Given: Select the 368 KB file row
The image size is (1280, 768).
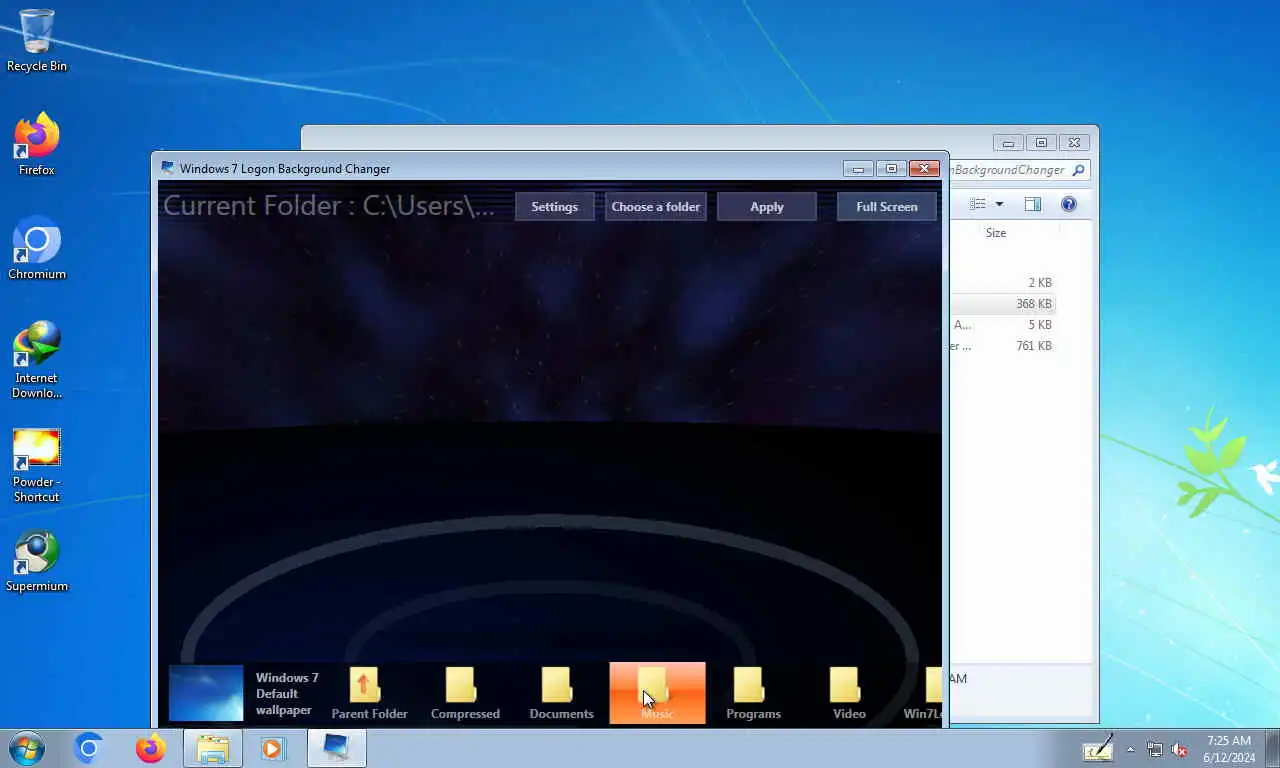Looking at the screenshot, I should coord(1002,304).
